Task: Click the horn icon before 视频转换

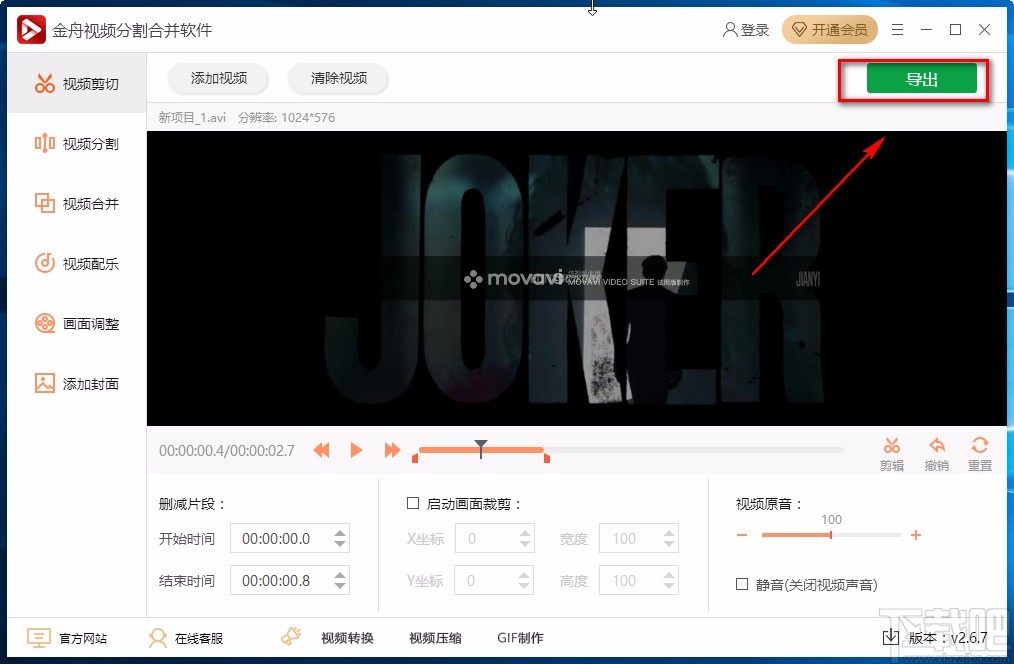Action: [x=291, y=636]
